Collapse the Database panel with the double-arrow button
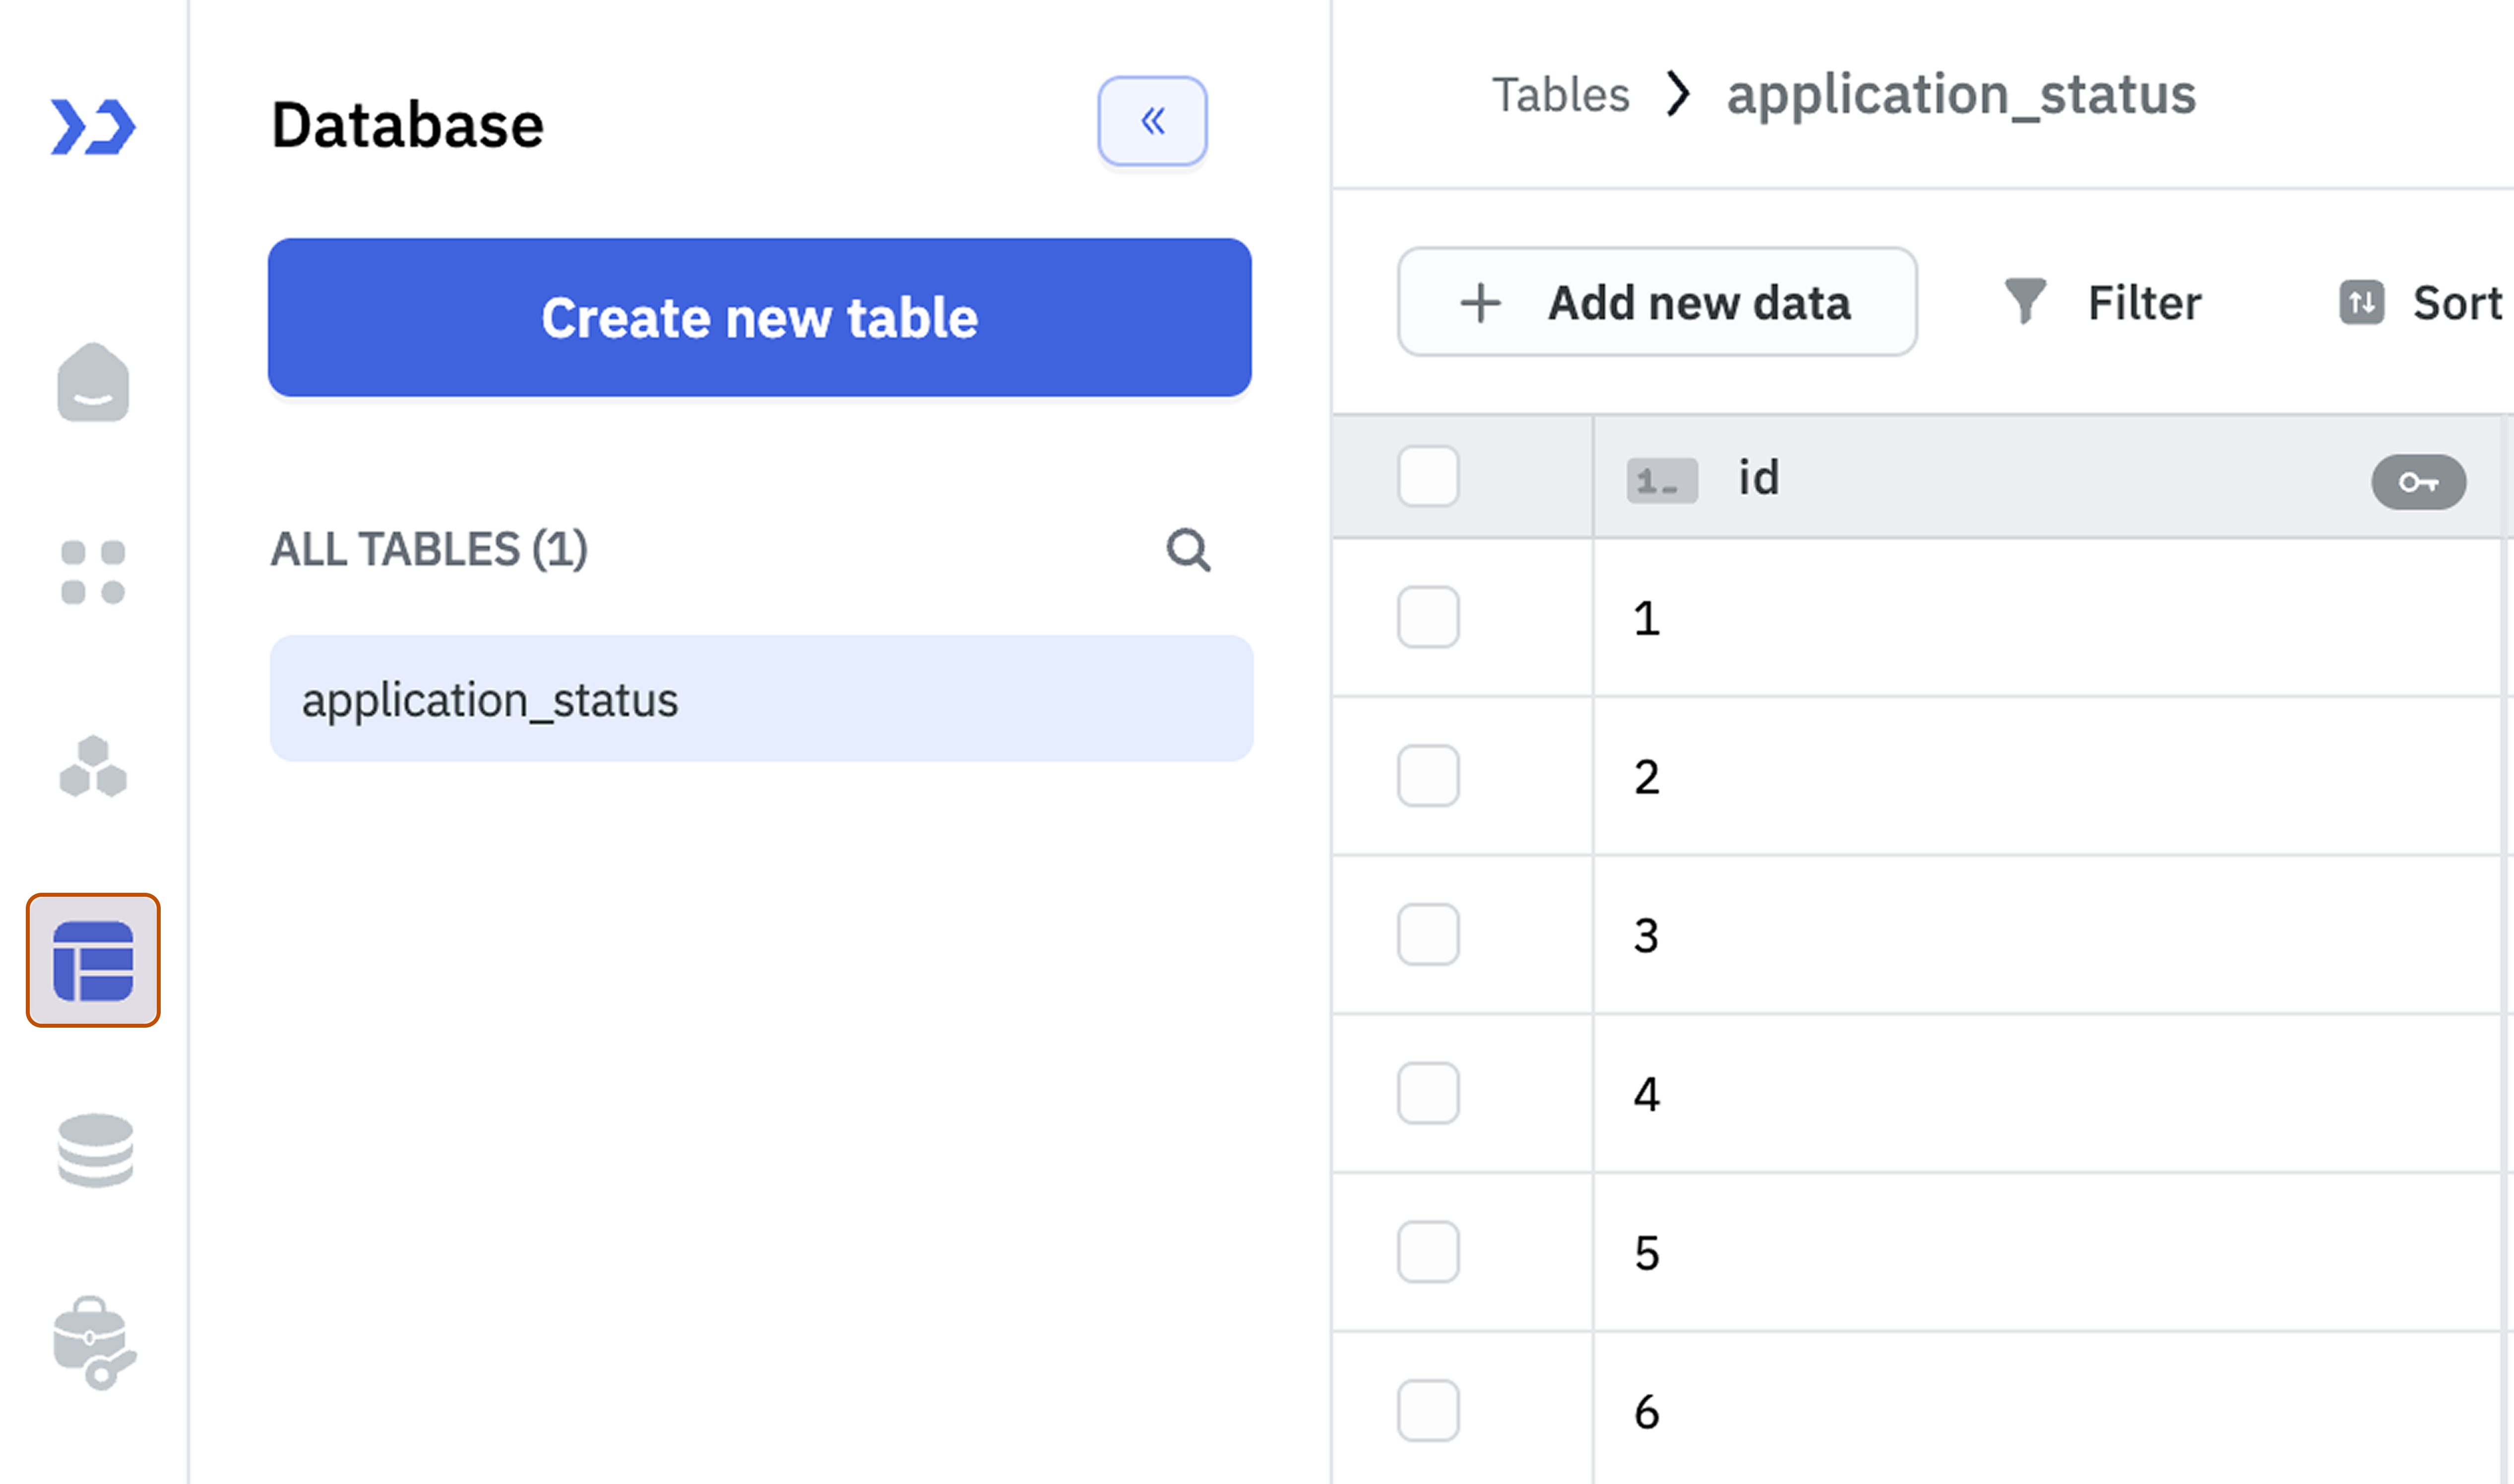The image size is (2514, 1484). pos(1152,121)
